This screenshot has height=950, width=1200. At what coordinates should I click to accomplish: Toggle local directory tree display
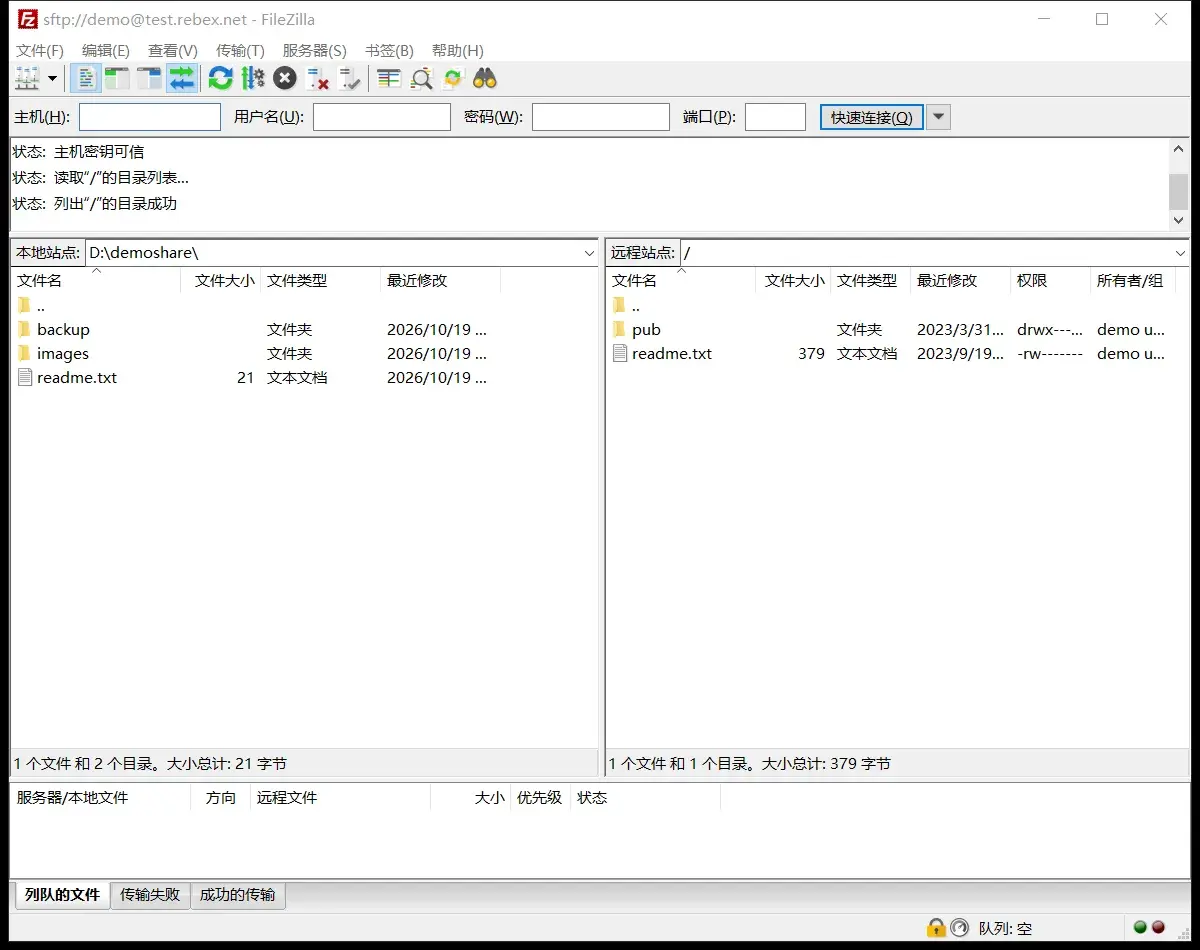pyautogui.click(x=117, y=78)
